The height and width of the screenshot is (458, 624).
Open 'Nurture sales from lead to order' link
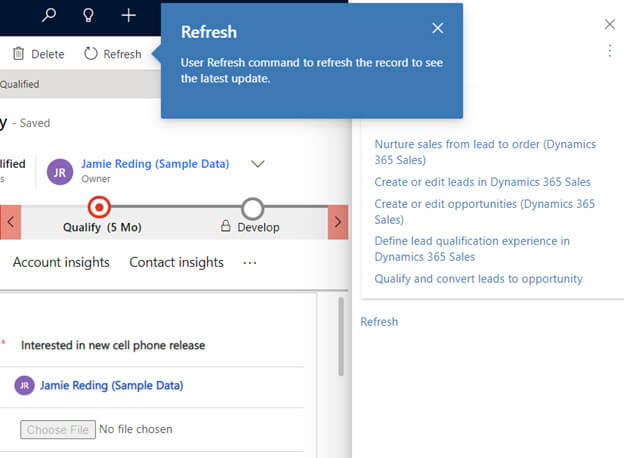[x=485, y=152]
